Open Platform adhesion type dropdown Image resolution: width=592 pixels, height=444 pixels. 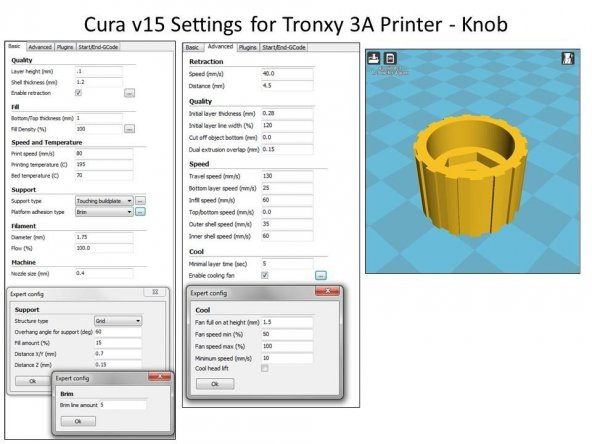(x=104, y=212)
